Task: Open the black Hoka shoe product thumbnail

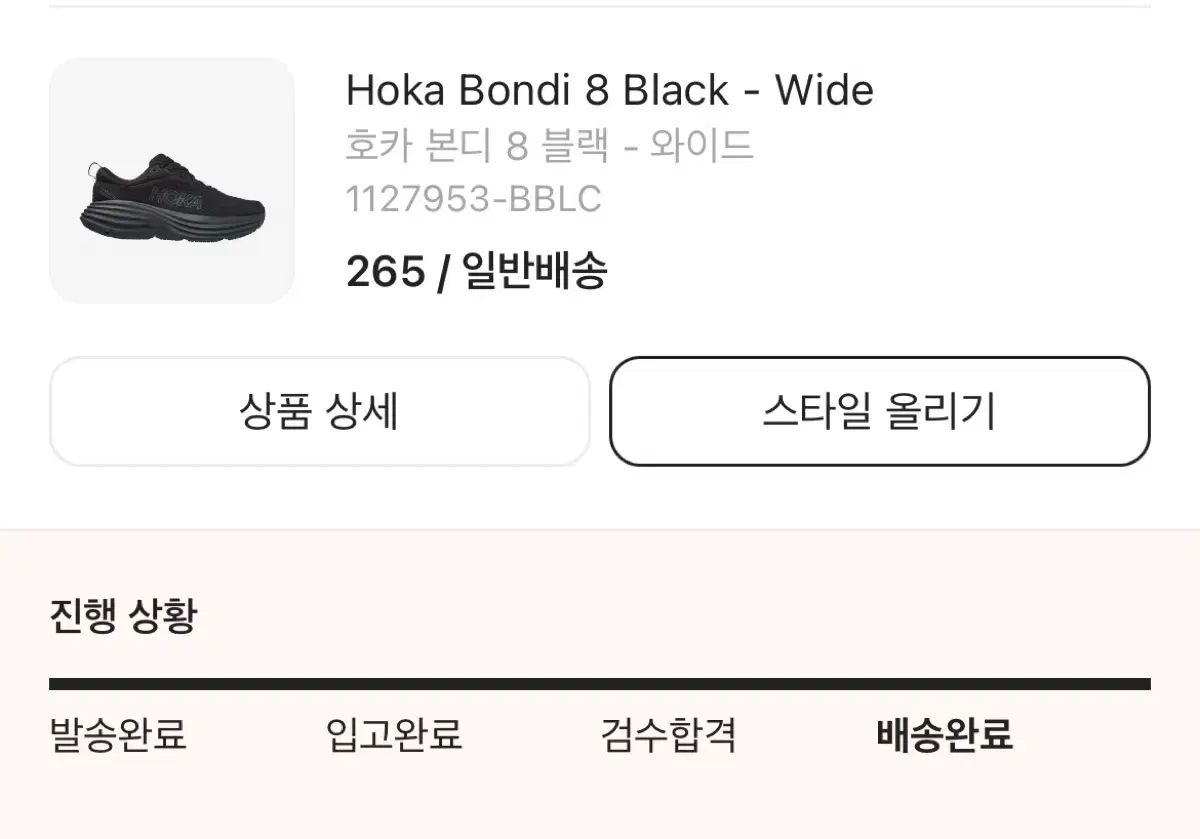Action: (x=172, y=180)
